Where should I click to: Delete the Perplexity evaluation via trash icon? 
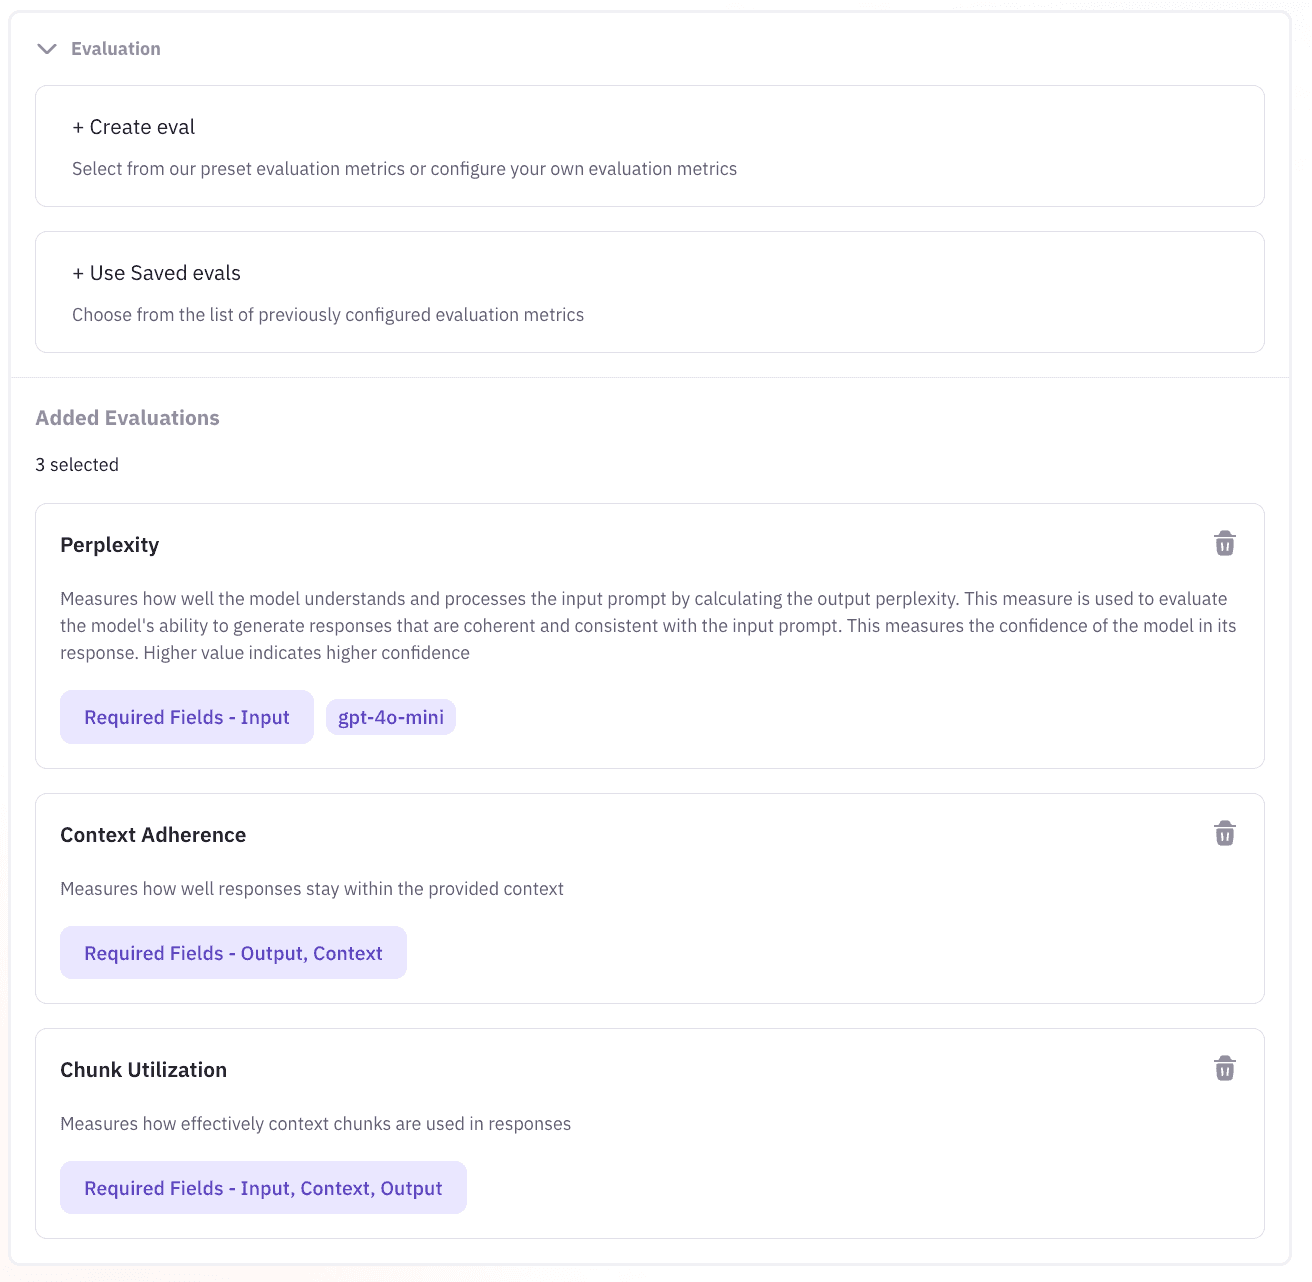pos(1224,543)
